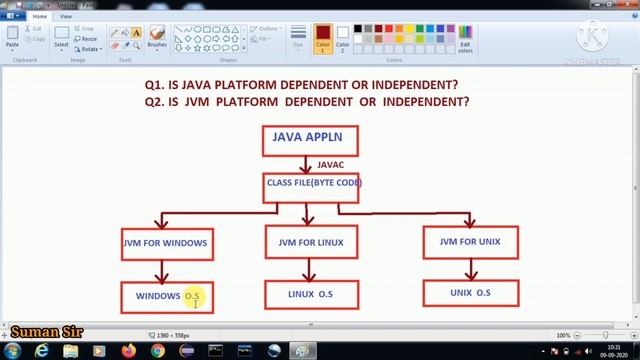
Task: Switch to the View ribbon tab
Action: pyautogui.click(x=65, y=16)
